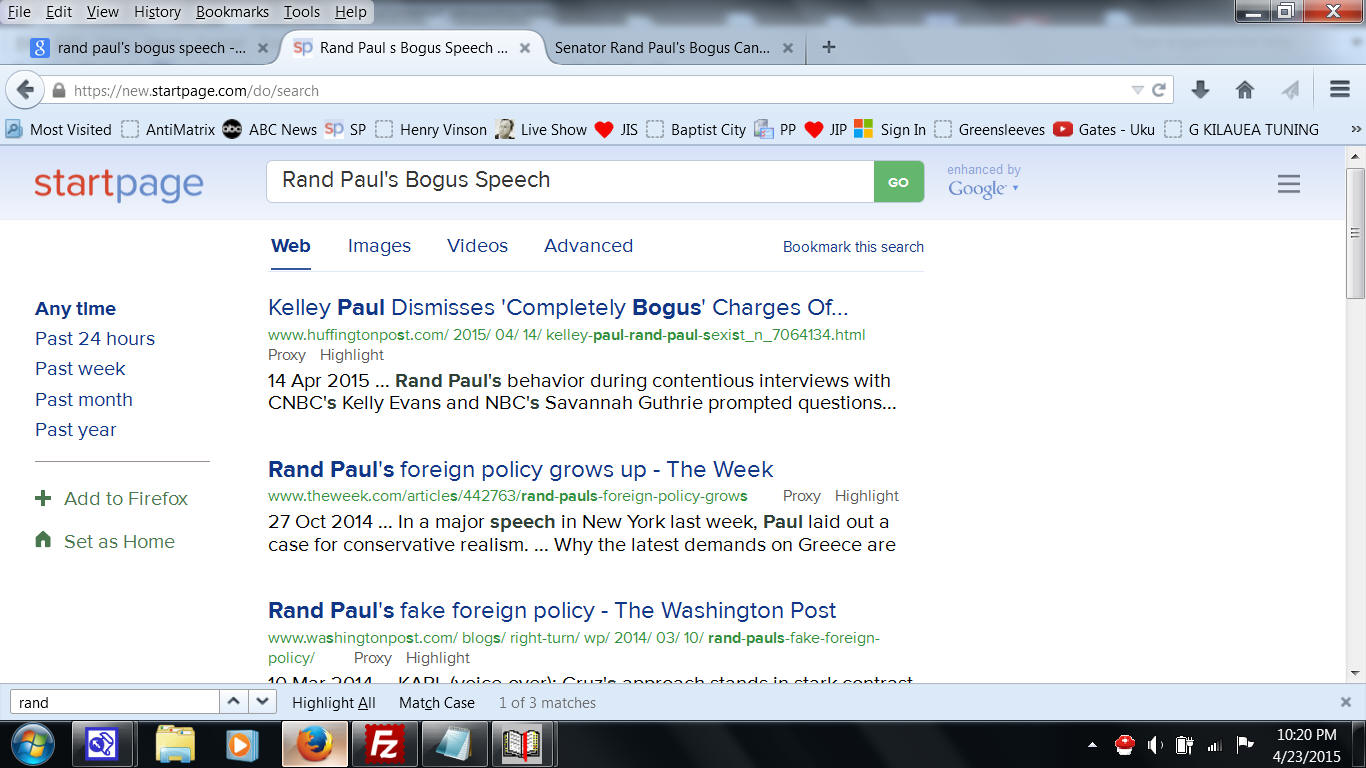Open Live Show bookmark
The width and height of the screenshot is (1366, 768).
tap(541, 129)
